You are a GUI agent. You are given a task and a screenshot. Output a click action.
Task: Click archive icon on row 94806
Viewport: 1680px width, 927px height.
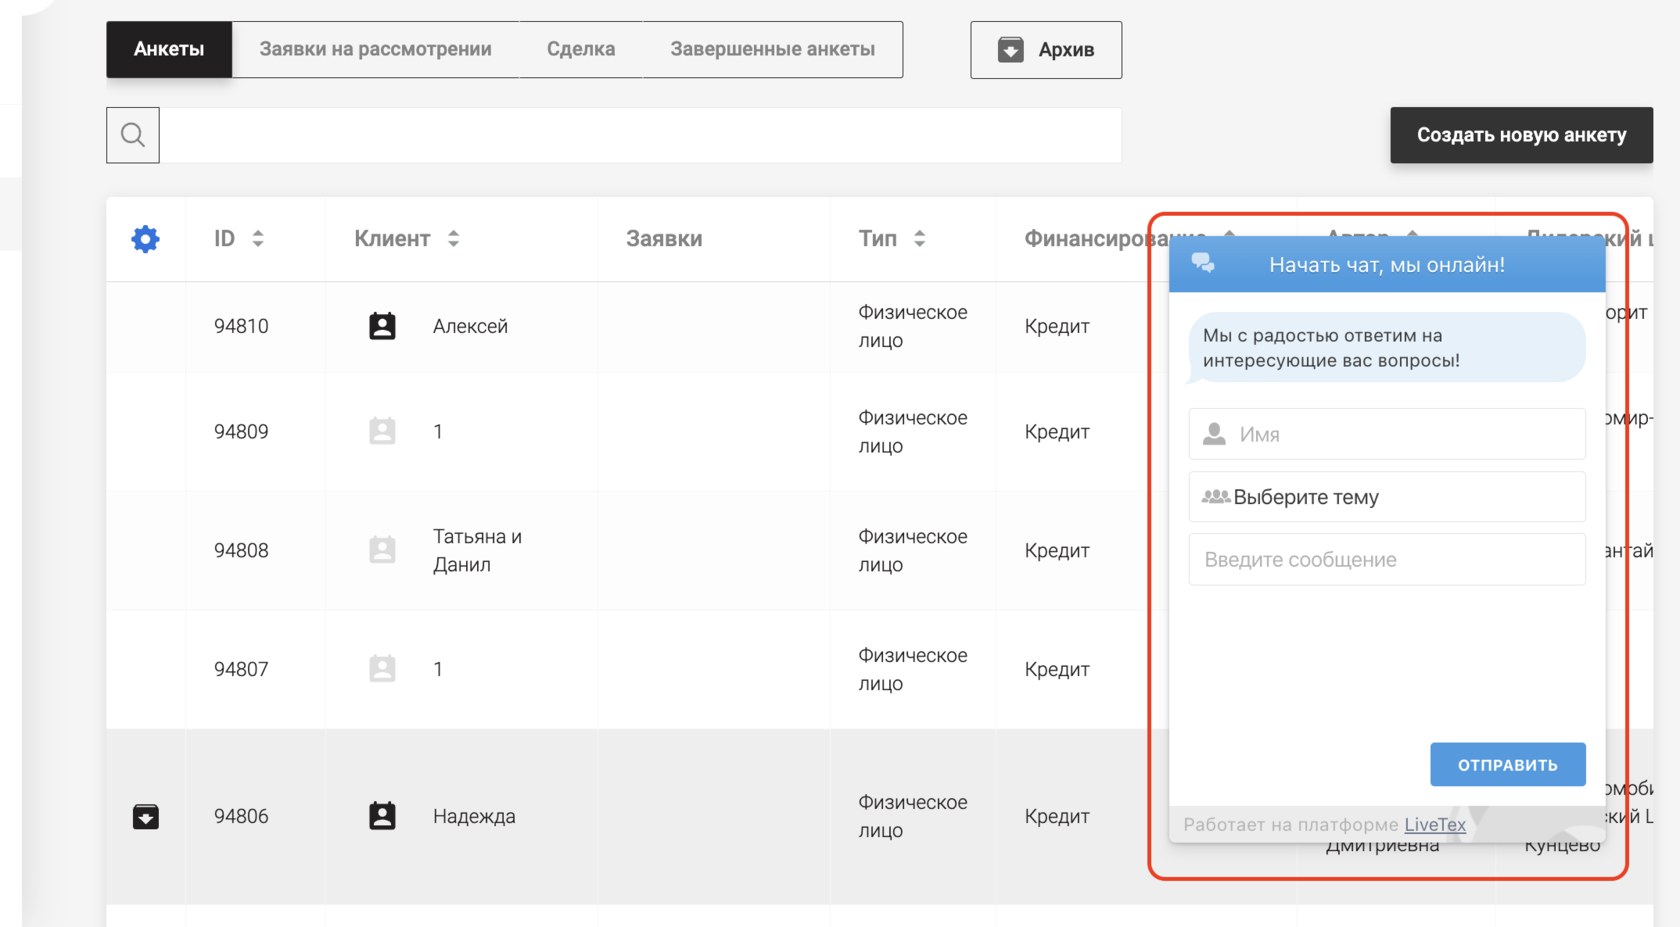pyautogui.click(x=146, y=816)
